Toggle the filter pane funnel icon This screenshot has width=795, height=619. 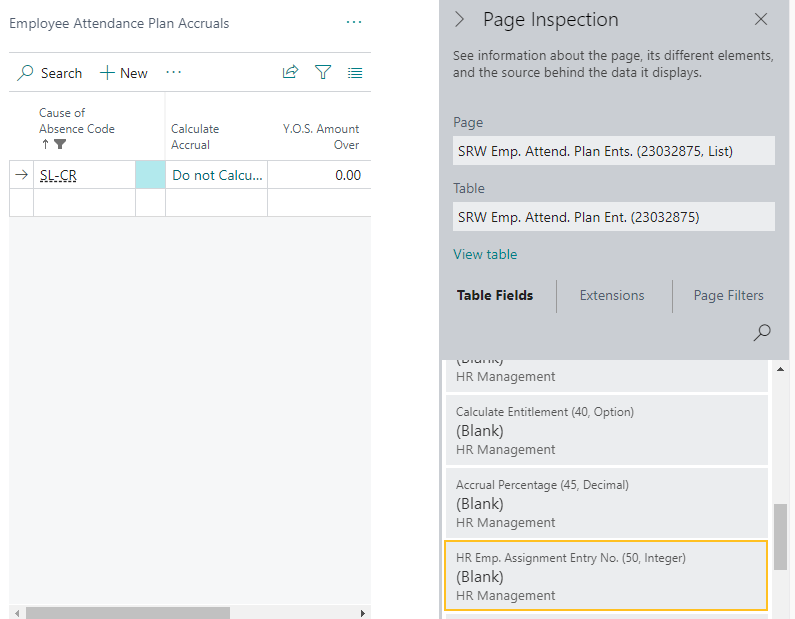point(323,72)
